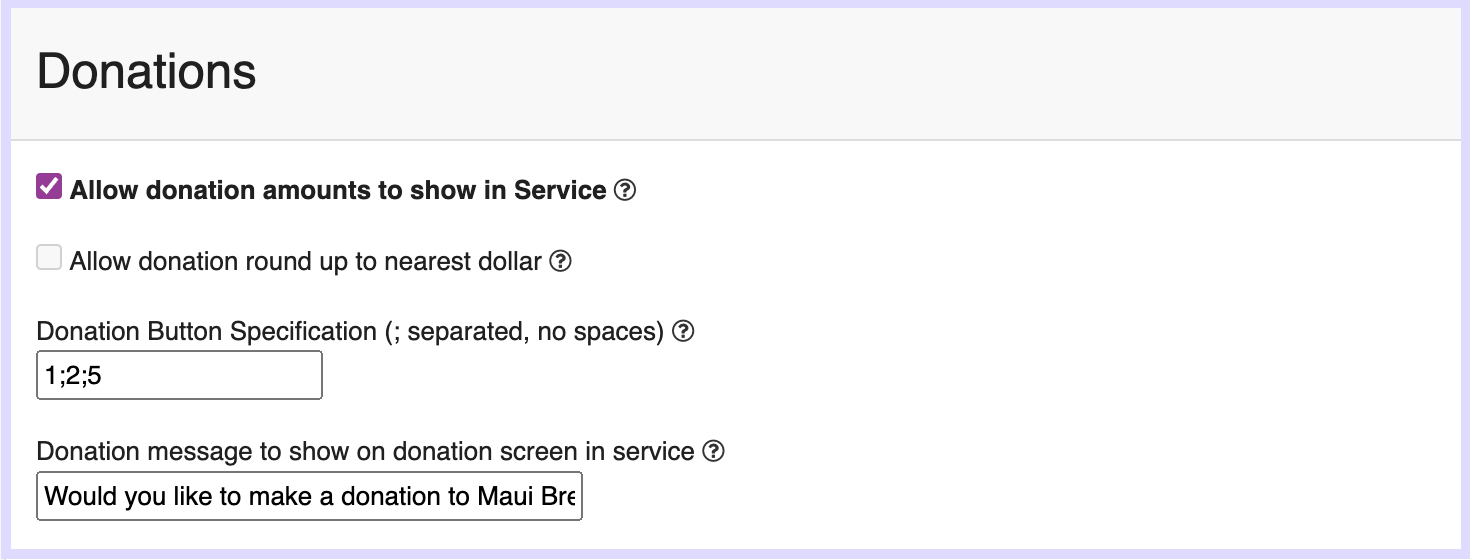1470x560 pixels.
Task: Click the bold 'Allow donation amounts' label text
Action: 338,190
